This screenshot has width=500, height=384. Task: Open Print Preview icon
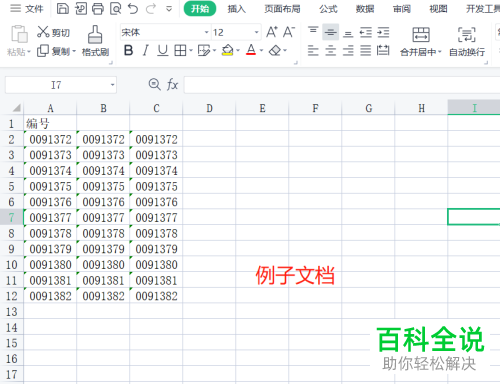[x=115, y=9]
